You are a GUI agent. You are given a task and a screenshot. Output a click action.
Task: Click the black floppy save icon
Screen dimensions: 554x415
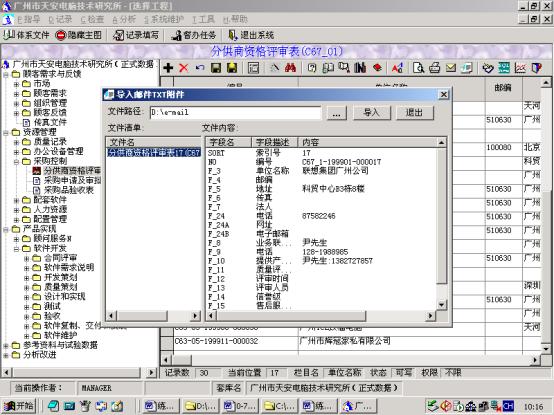pyautogui.click(x=216, y=68)
